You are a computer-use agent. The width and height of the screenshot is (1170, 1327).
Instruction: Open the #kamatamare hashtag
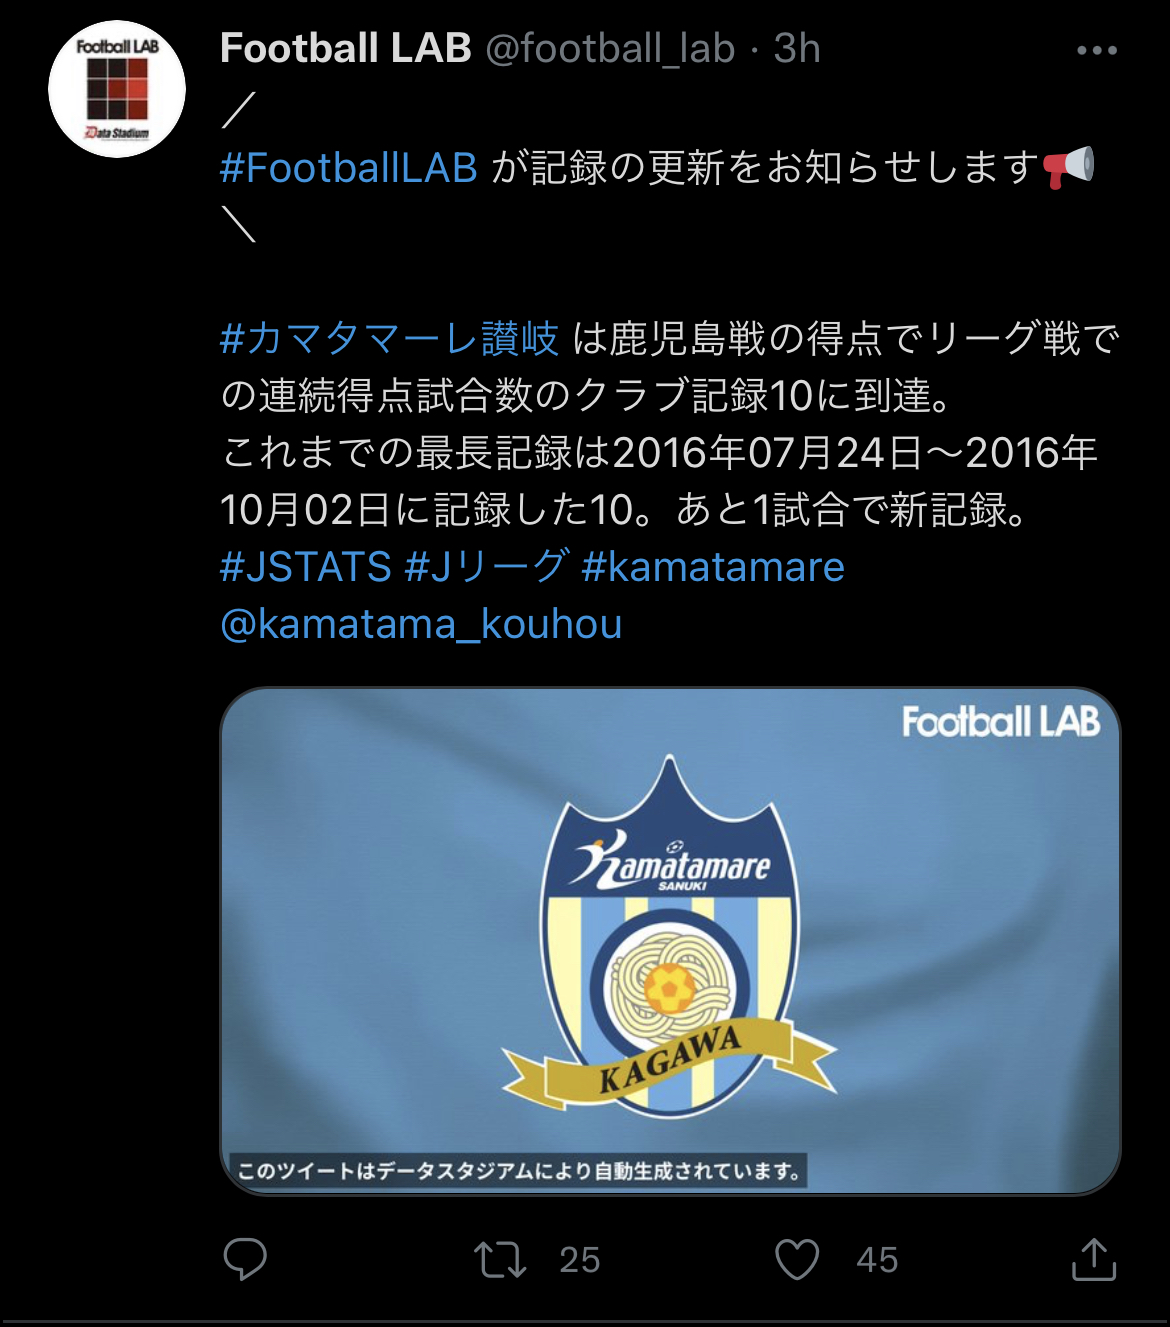pos(713,567)
